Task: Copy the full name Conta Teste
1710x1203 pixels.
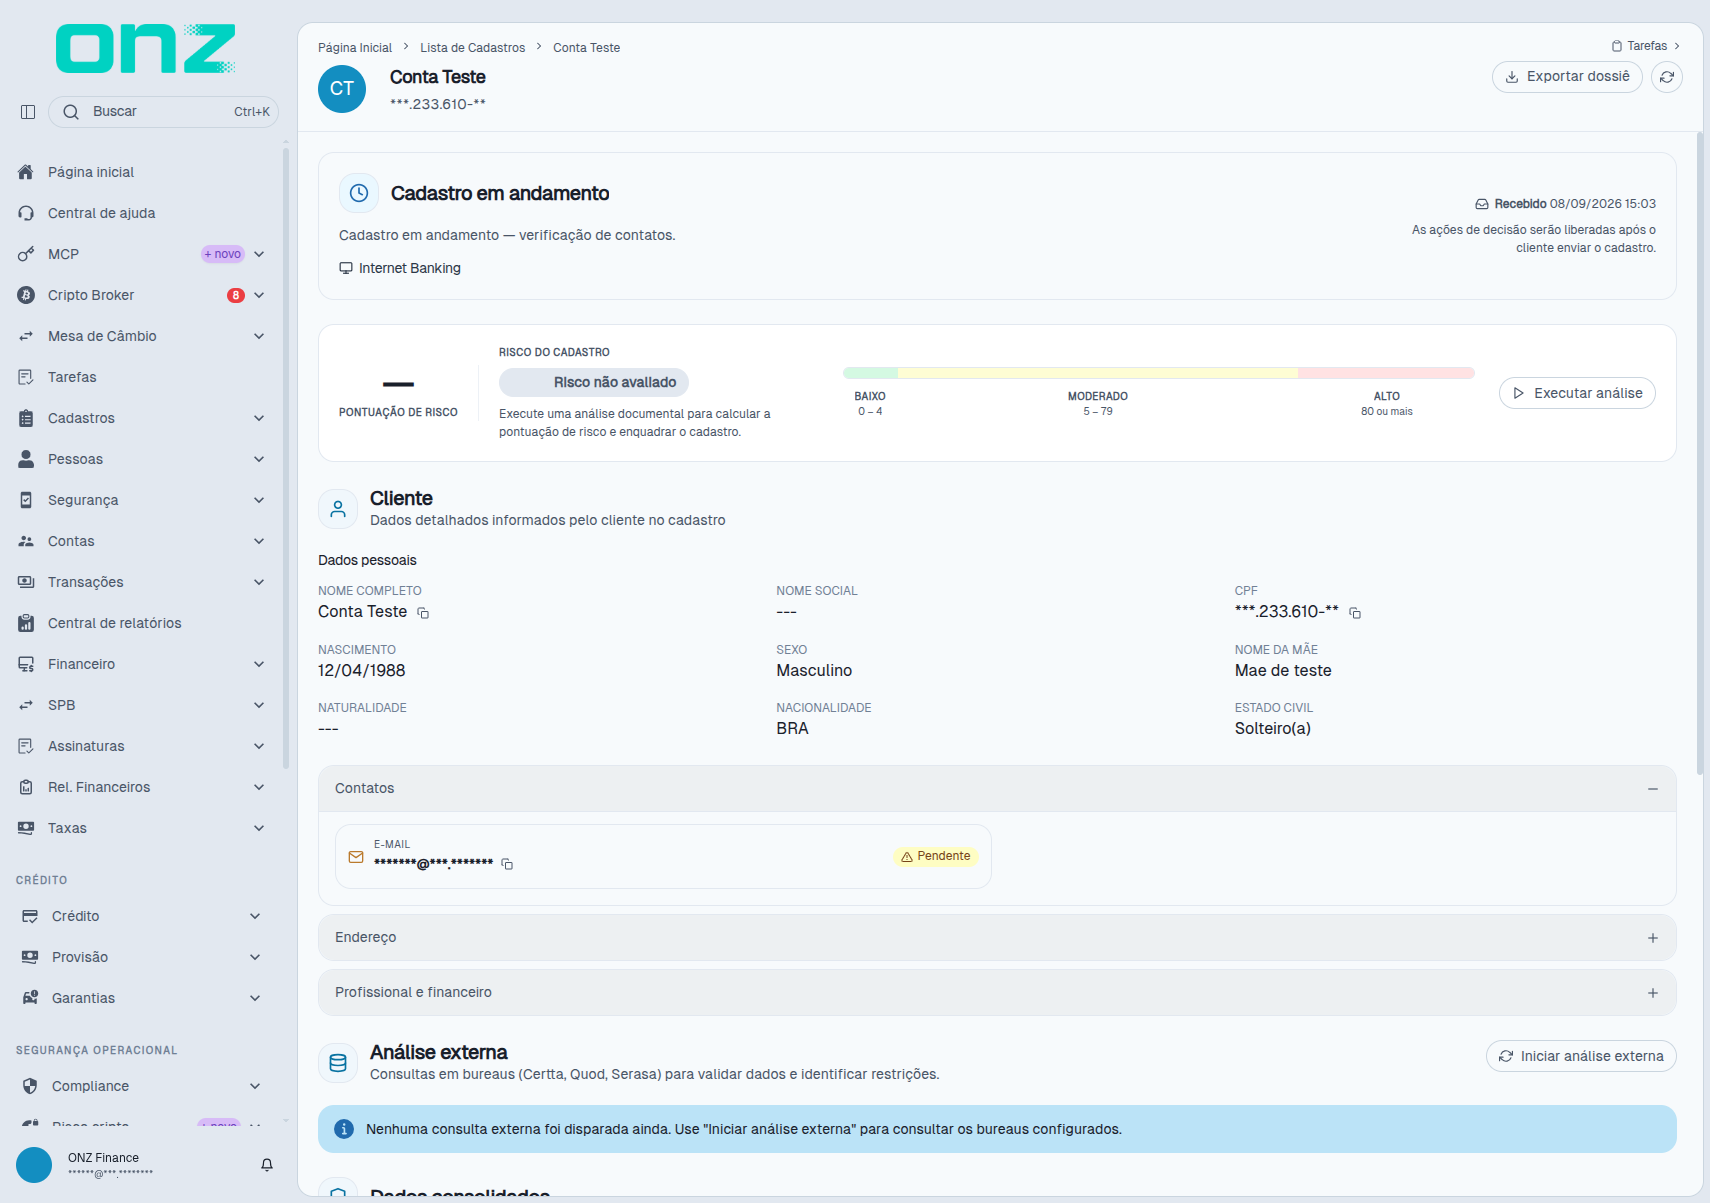Action: coord(423,613)
